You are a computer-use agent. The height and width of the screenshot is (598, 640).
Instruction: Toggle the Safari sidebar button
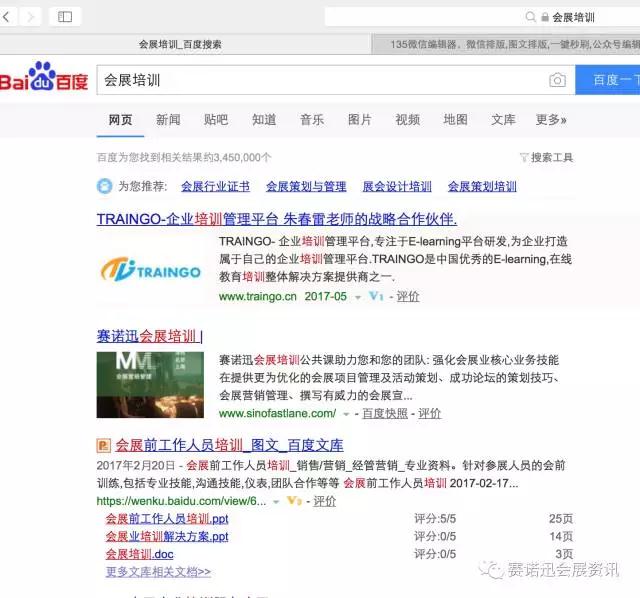click(65, 17)
